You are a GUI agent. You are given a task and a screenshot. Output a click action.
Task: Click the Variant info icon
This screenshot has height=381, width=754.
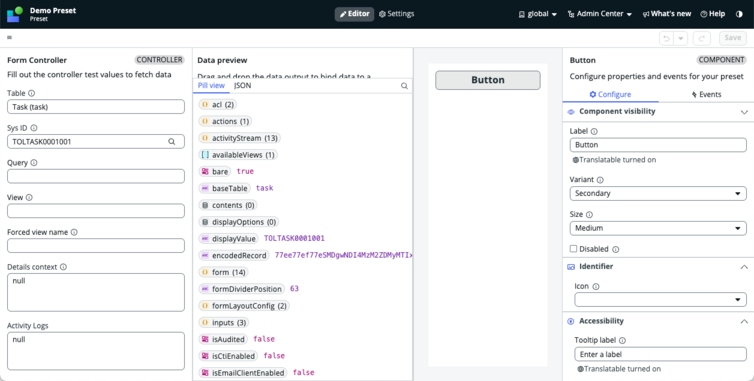tap(600, 180)
